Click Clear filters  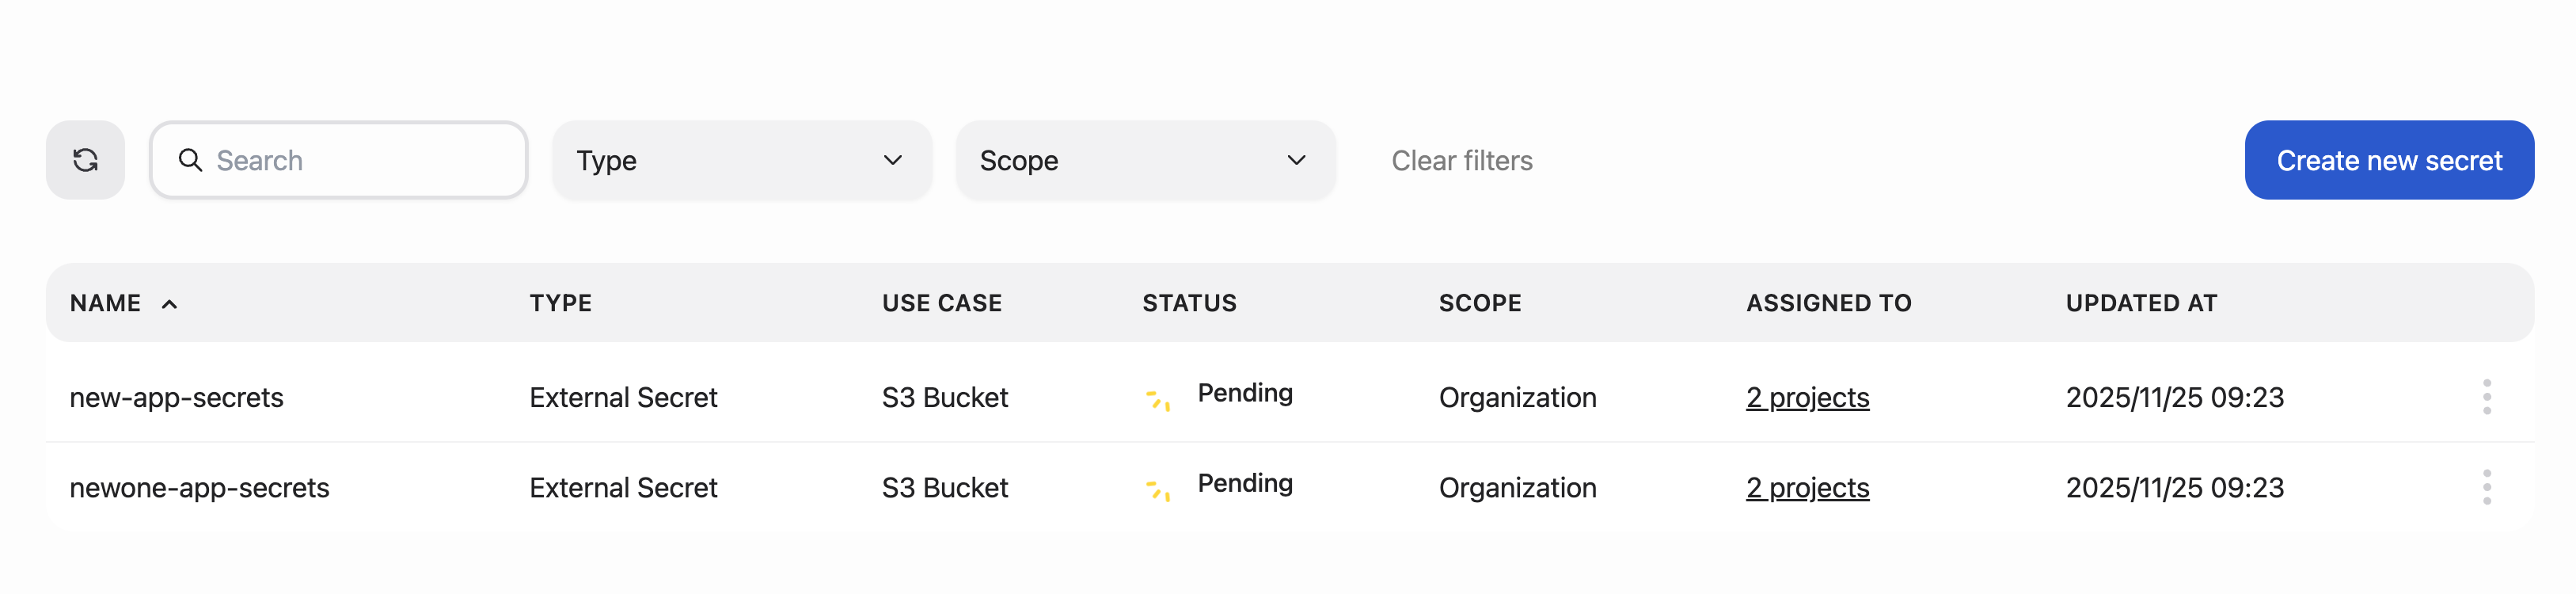1461,160
